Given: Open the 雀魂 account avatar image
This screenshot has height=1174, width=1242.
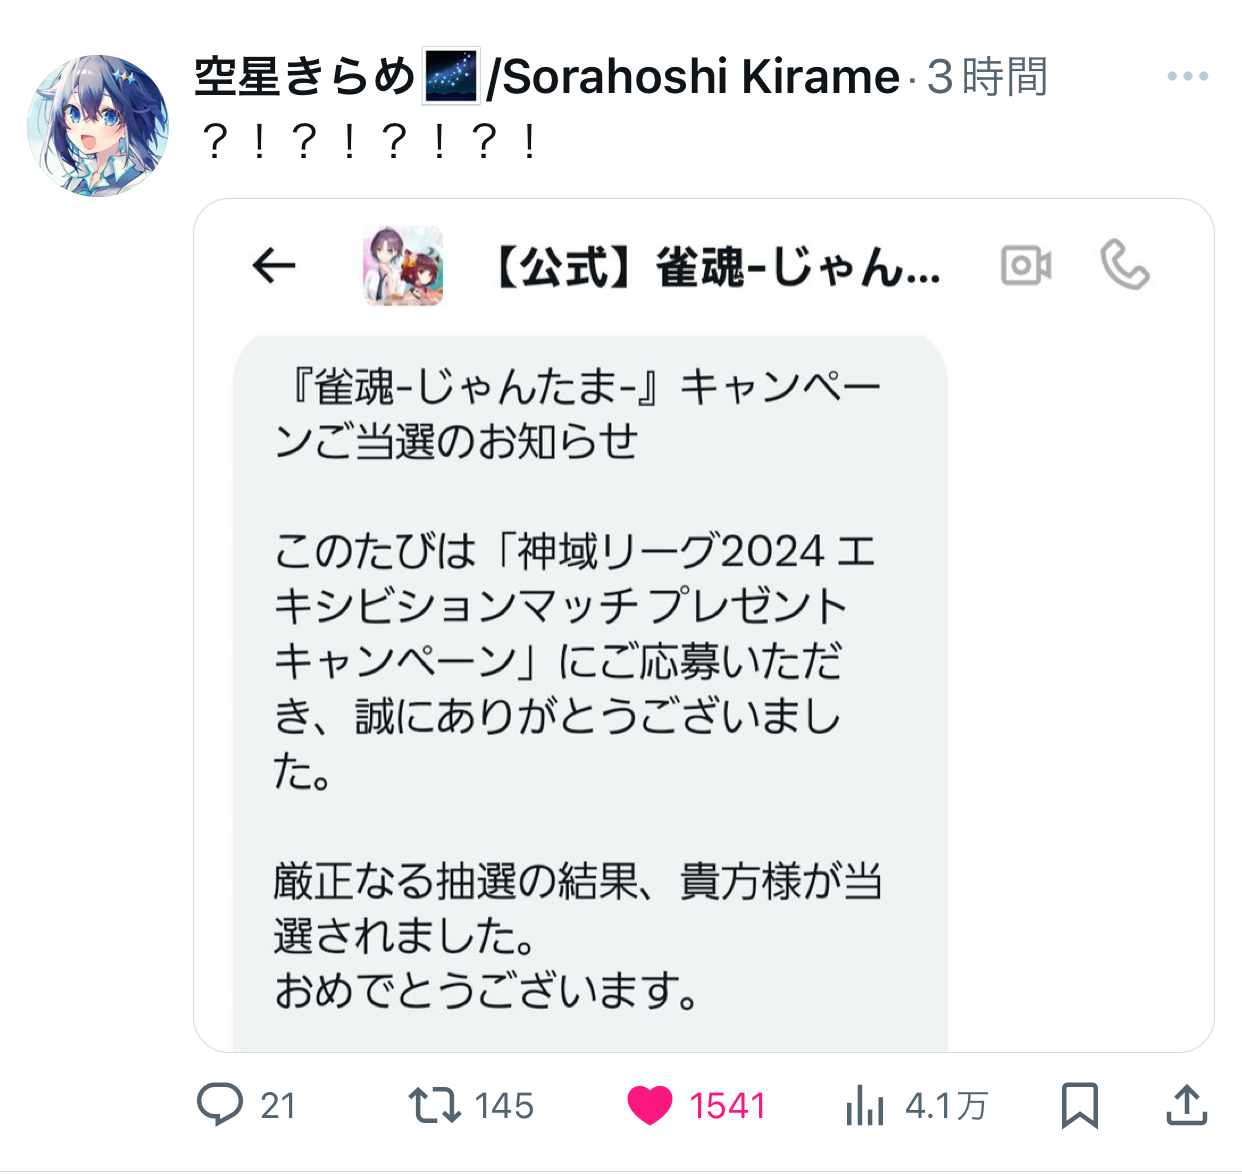Looking at the screenshot, I should 403,266.
